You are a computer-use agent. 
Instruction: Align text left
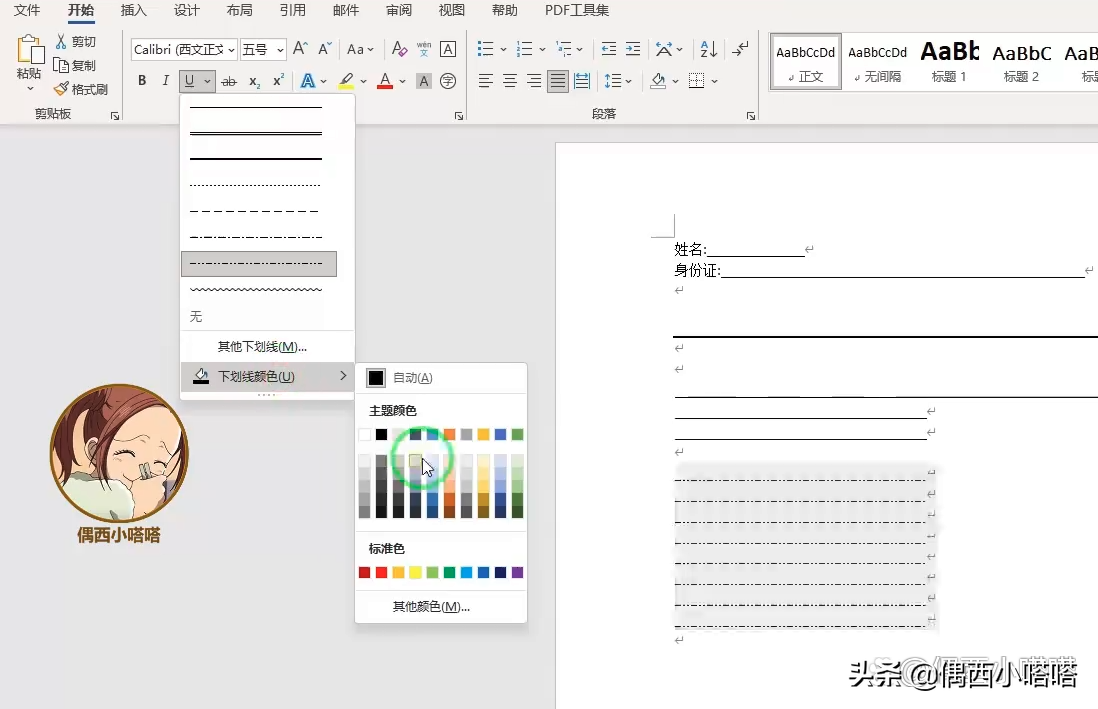[x=486, y=81]
